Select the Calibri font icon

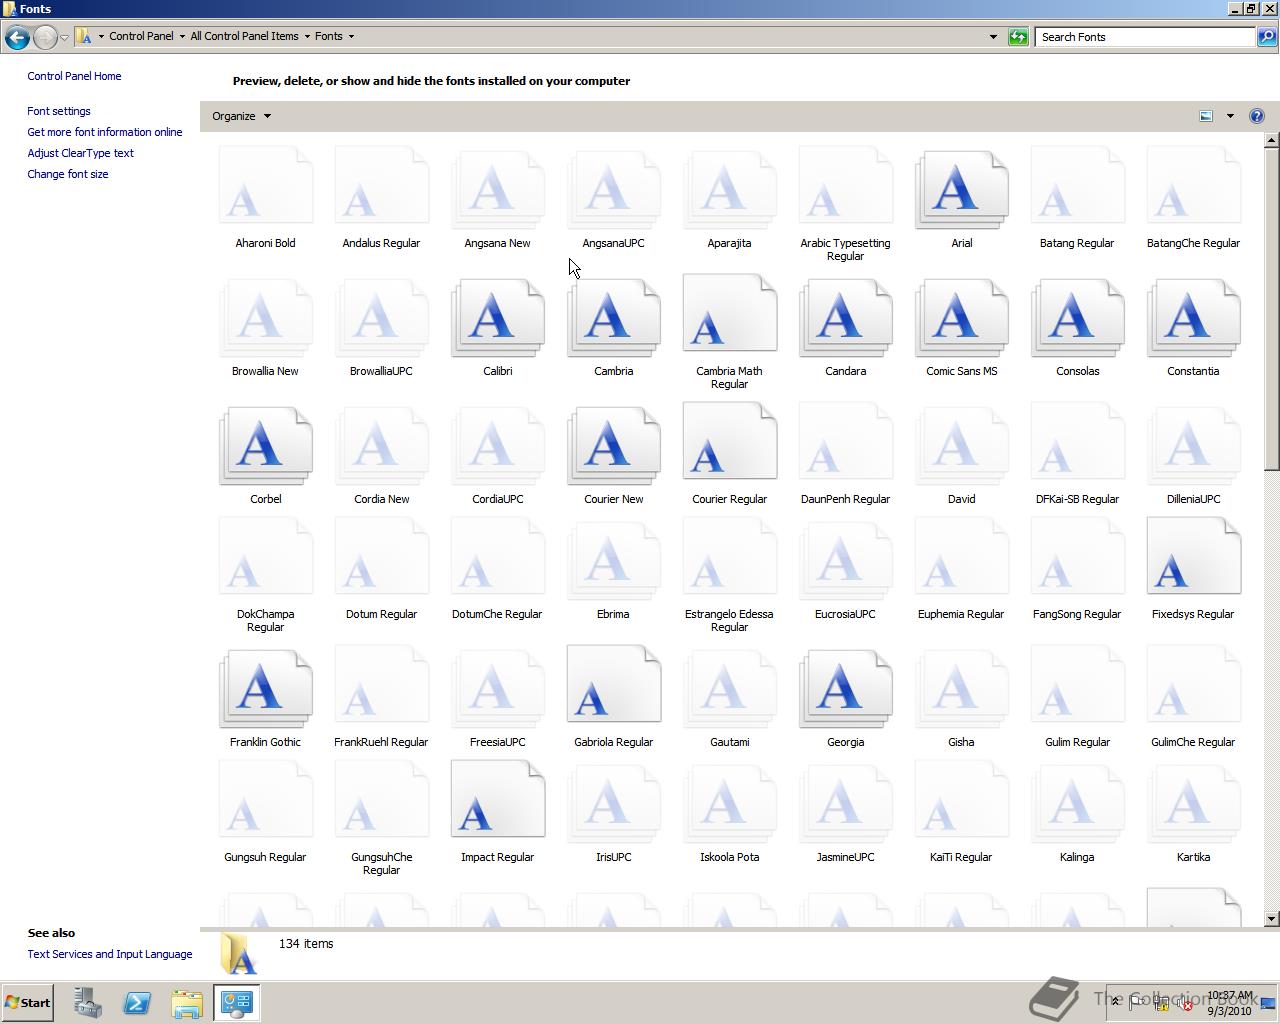click(497, 316)
